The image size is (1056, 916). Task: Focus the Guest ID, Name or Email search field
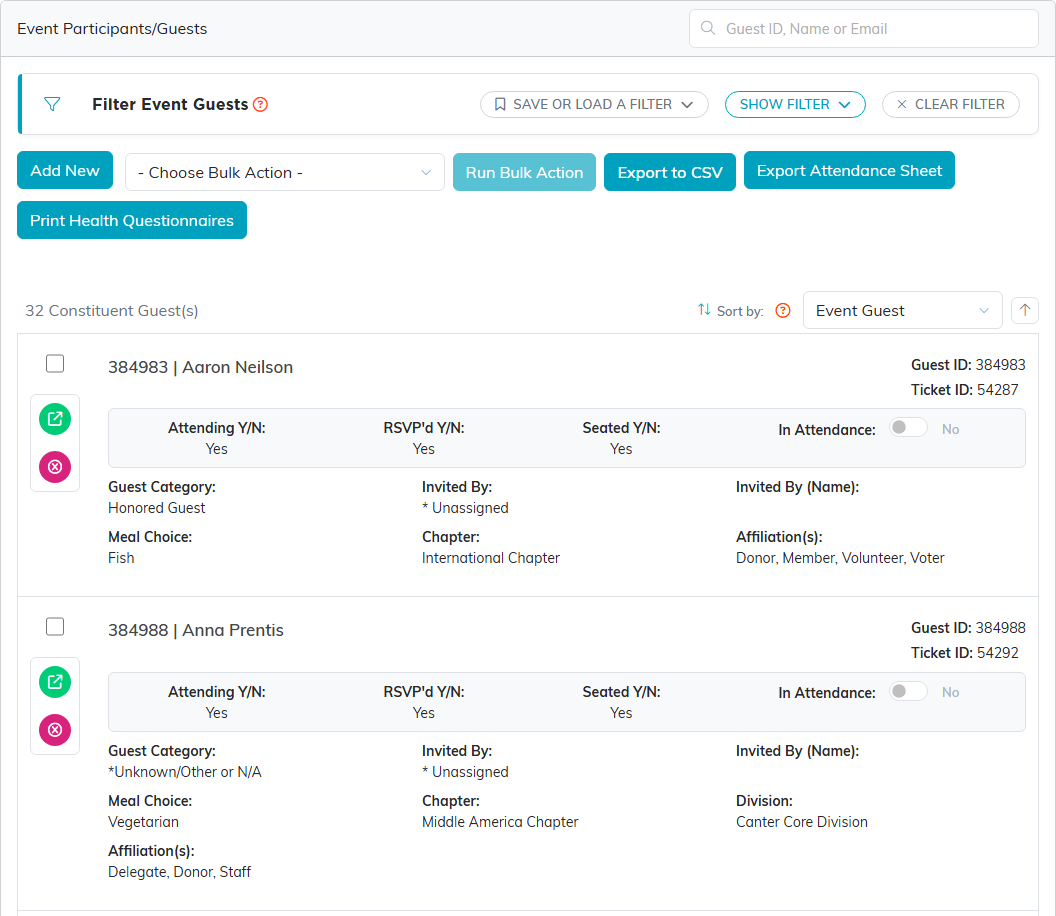tap(863, 28)
